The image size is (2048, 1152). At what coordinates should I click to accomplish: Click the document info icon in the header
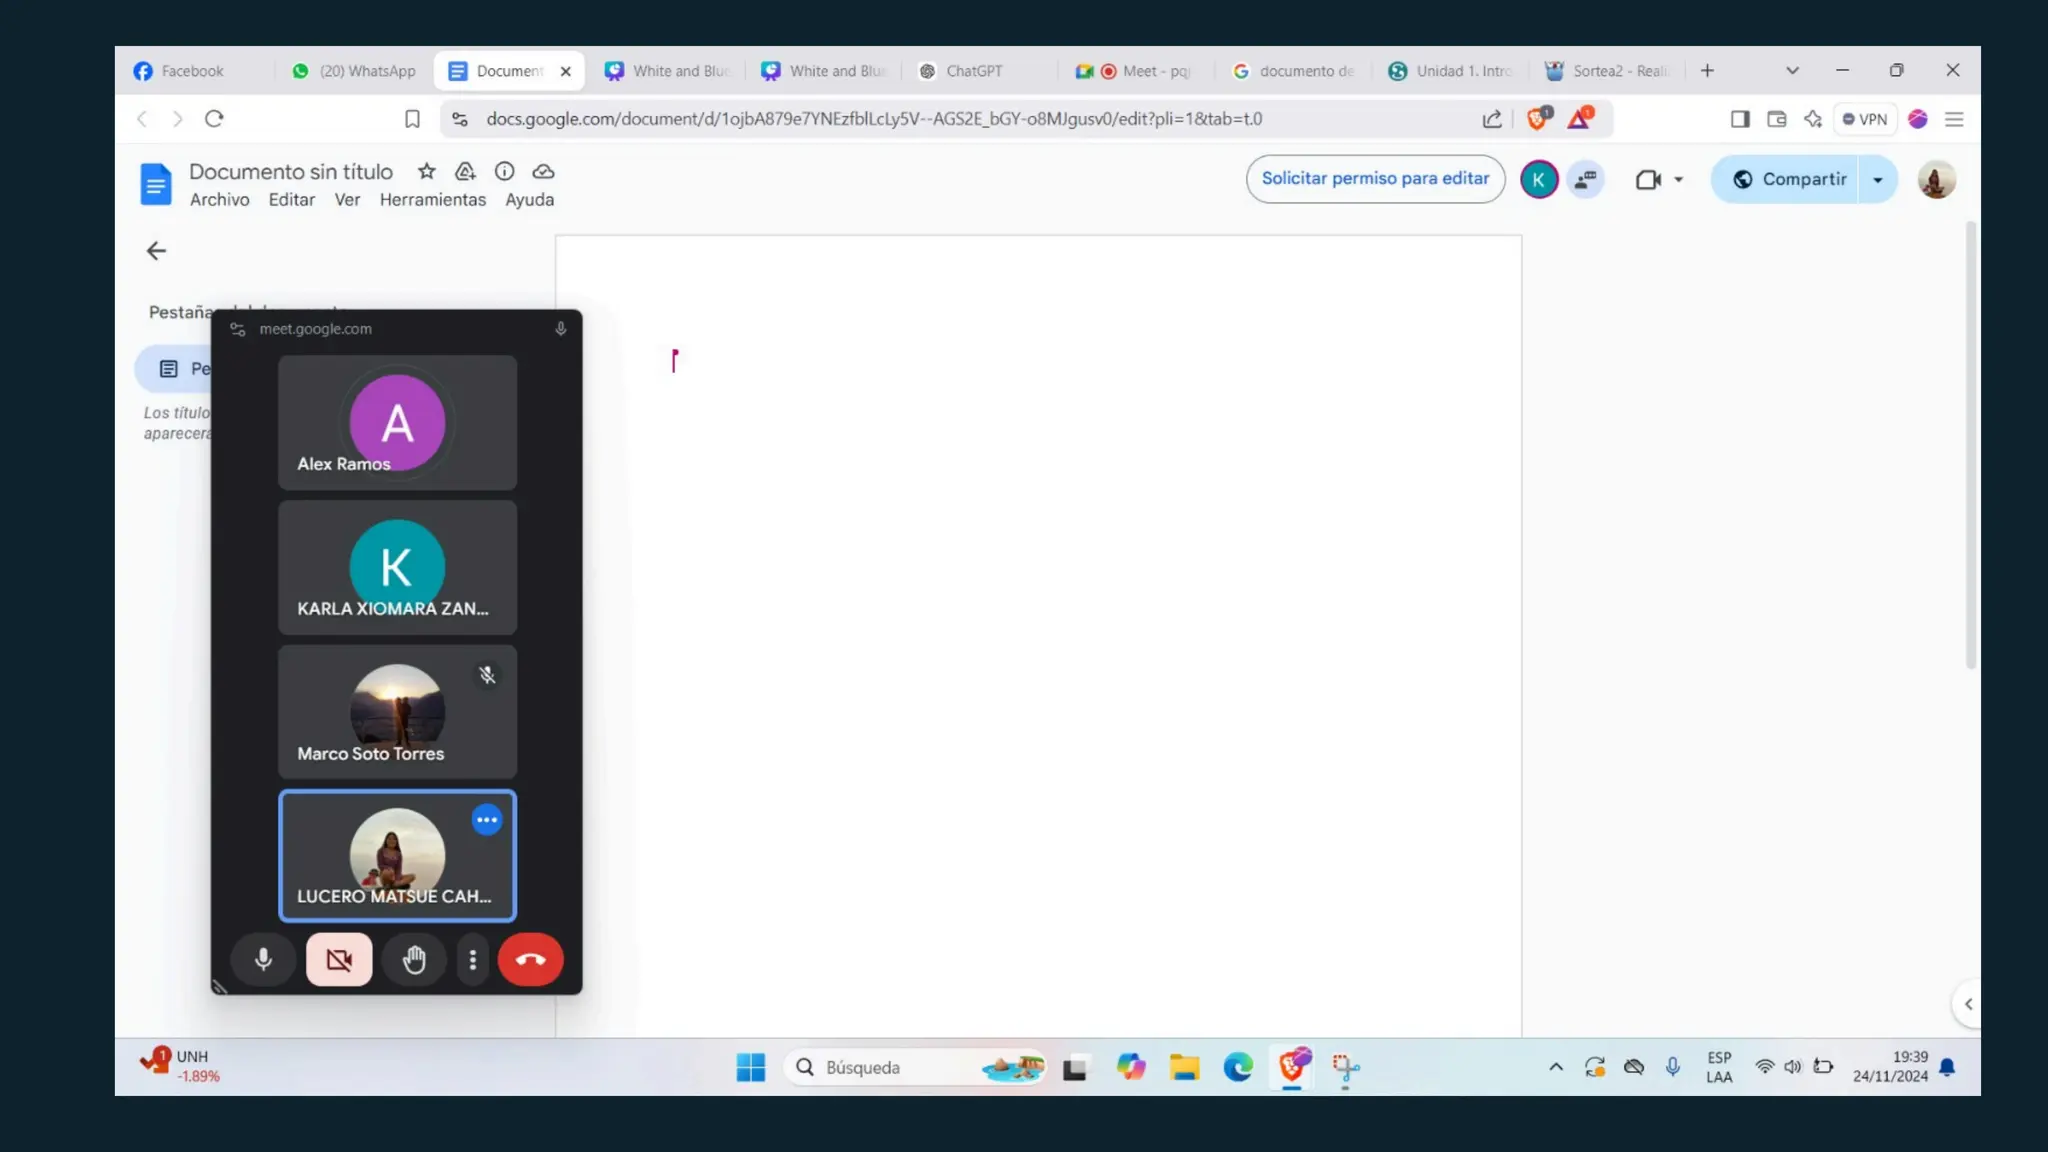pos(504,171)
